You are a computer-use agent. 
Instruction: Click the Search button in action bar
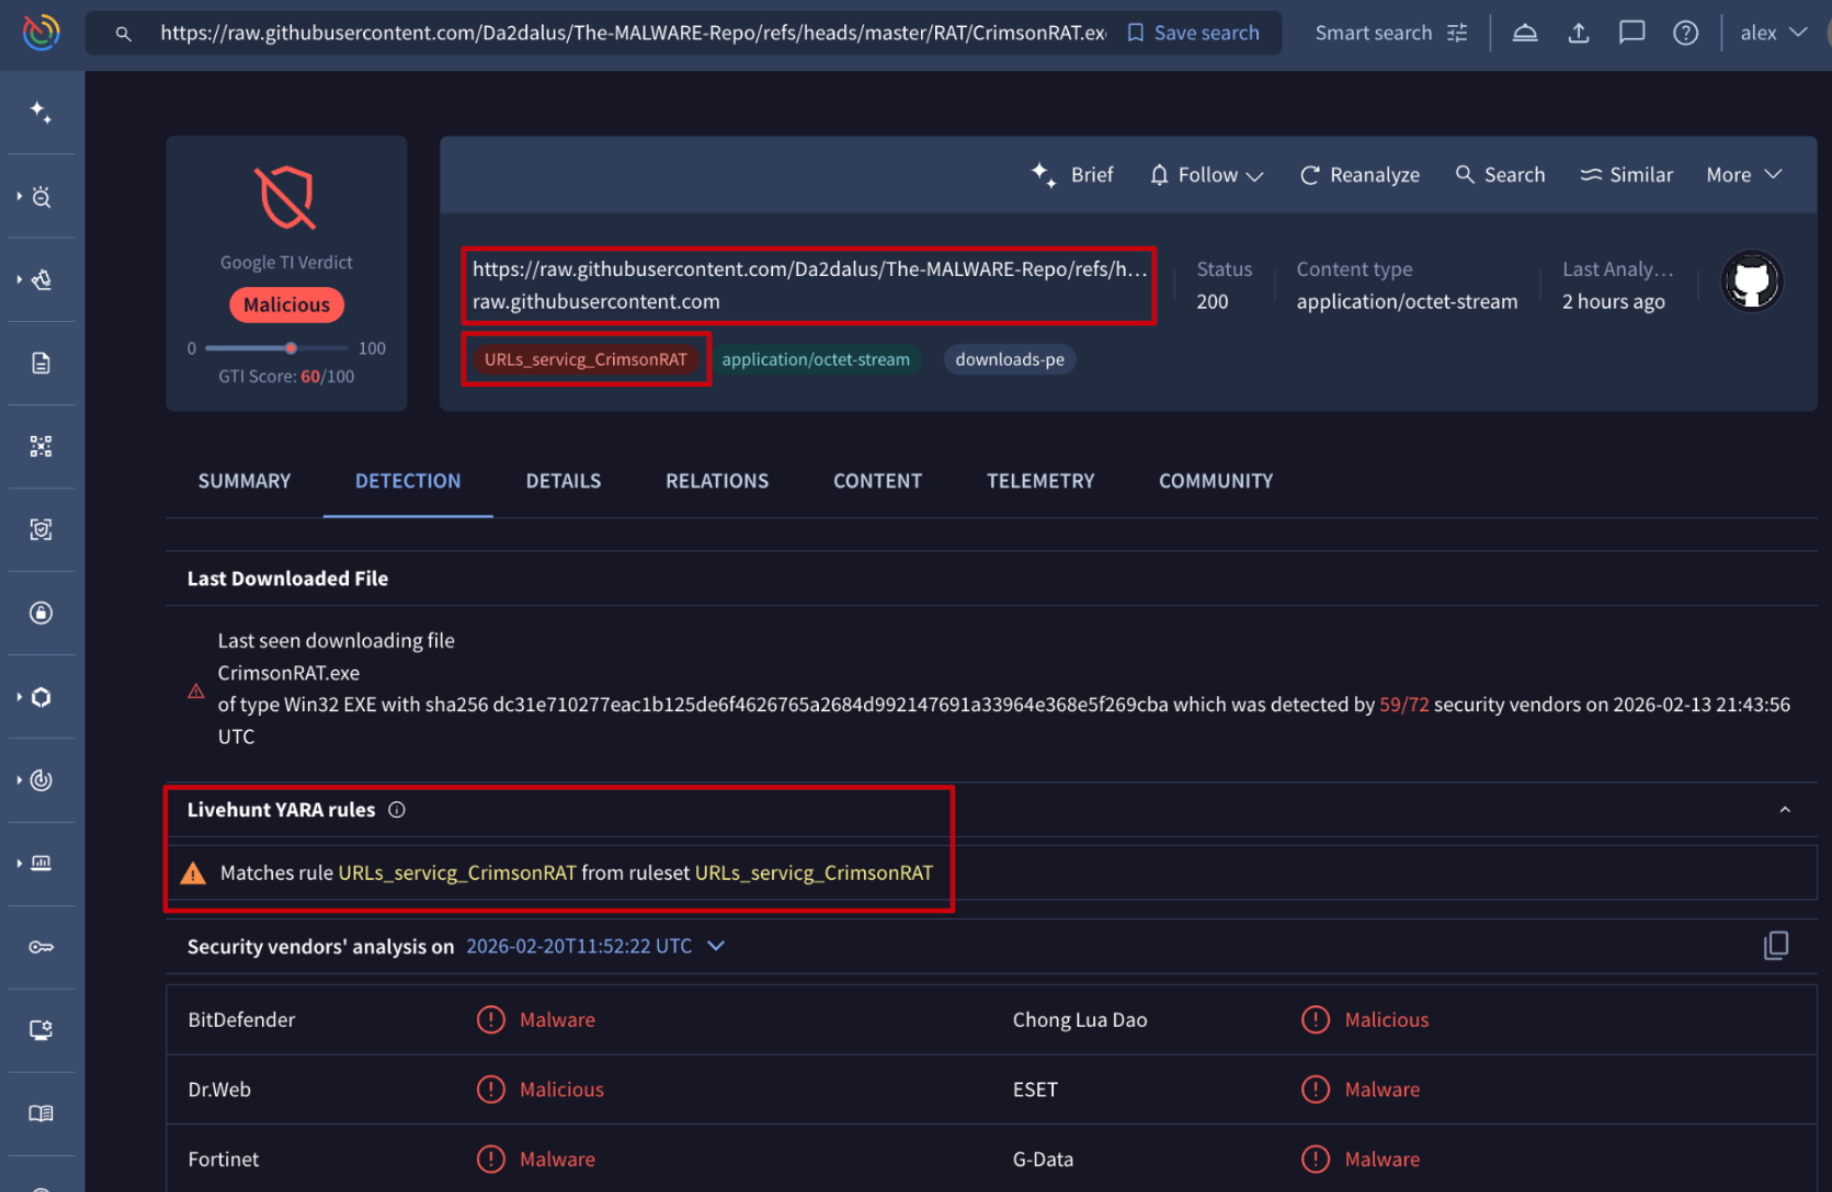coord(1500,175)
